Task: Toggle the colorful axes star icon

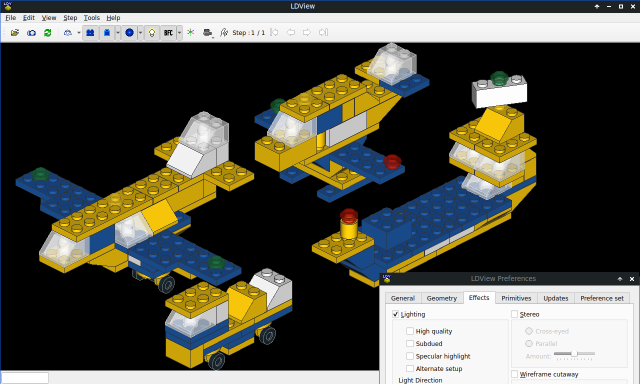Action: point(191,32)
